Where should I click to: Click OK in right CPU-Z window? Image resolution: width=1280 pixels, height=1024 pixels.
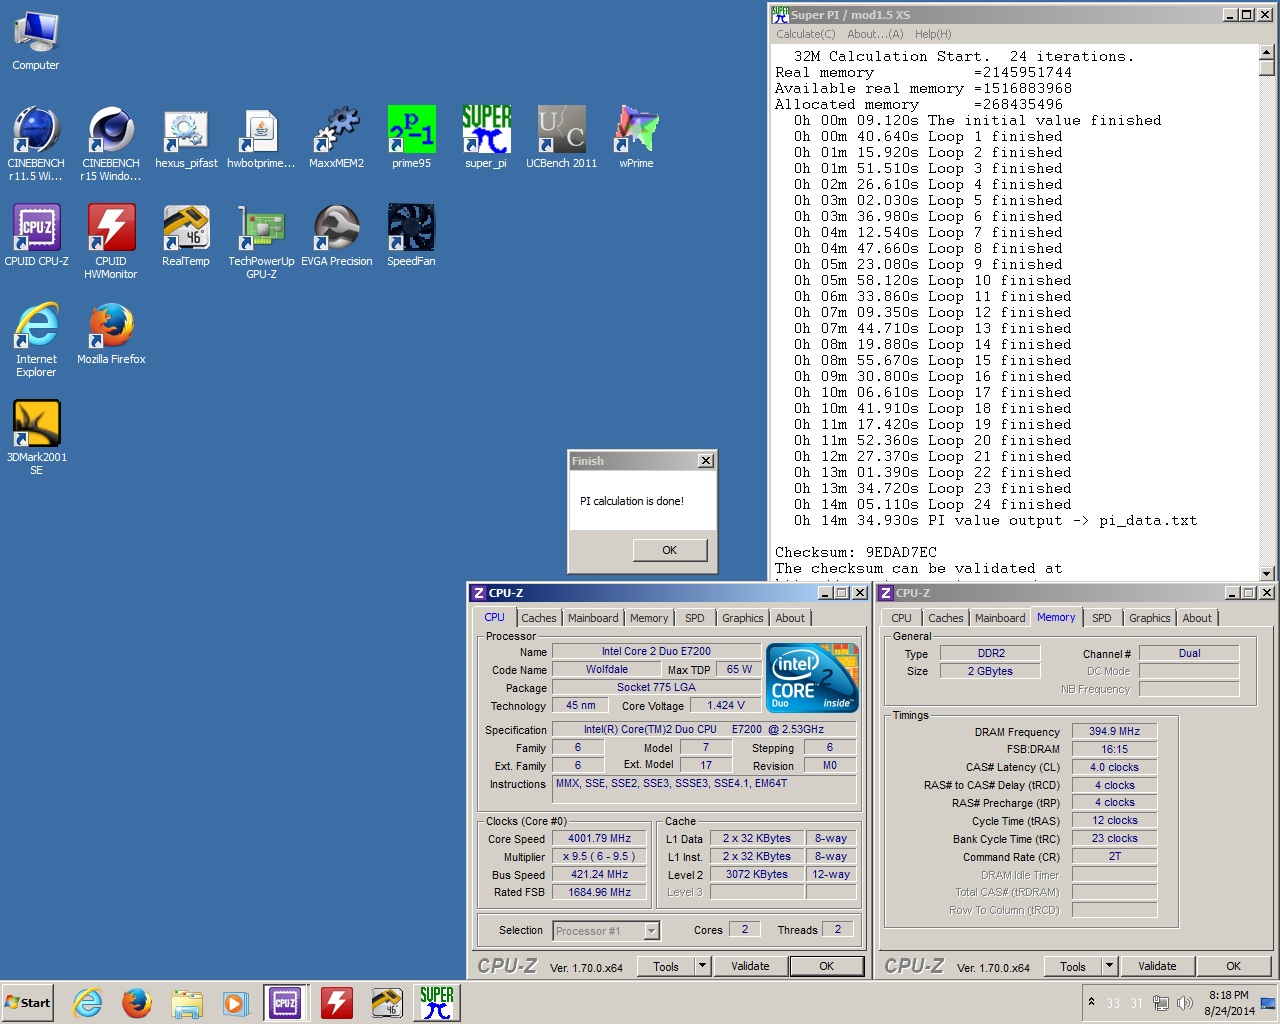coord(1233,966)
